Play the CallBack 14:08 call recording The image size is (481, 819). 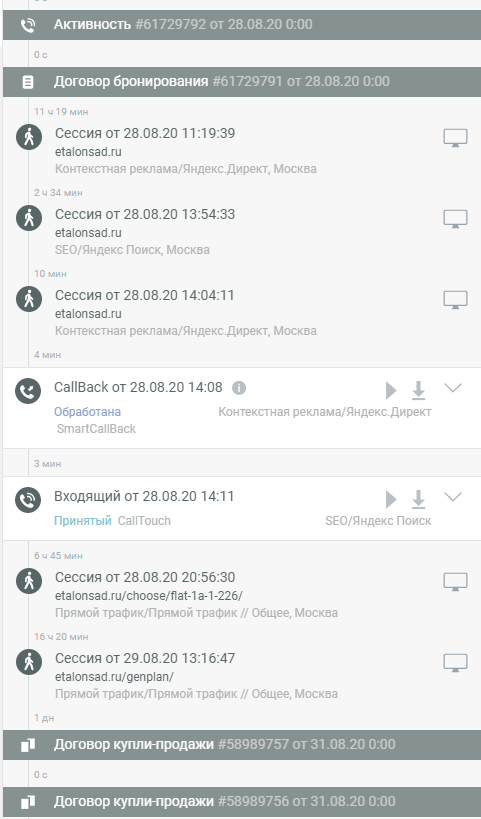[391, 390]
